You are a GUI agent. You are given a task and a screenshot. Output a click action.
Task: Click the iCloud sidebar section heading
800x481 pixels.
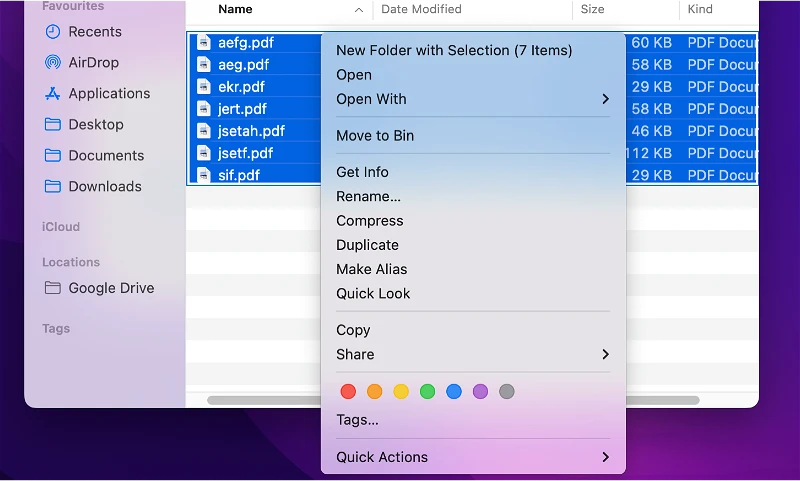tap(61, 226)
